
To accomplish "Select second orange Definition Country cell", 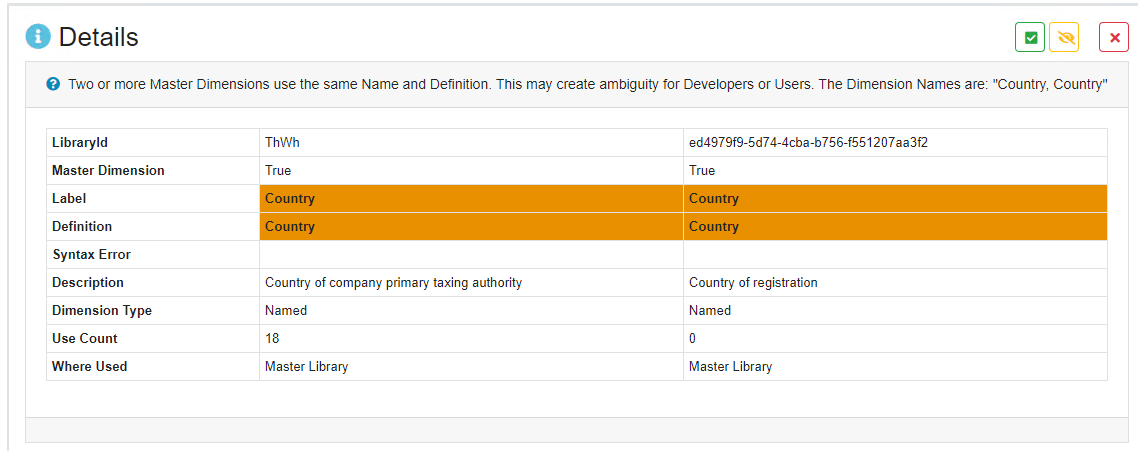I will click(x=895, y=227).
